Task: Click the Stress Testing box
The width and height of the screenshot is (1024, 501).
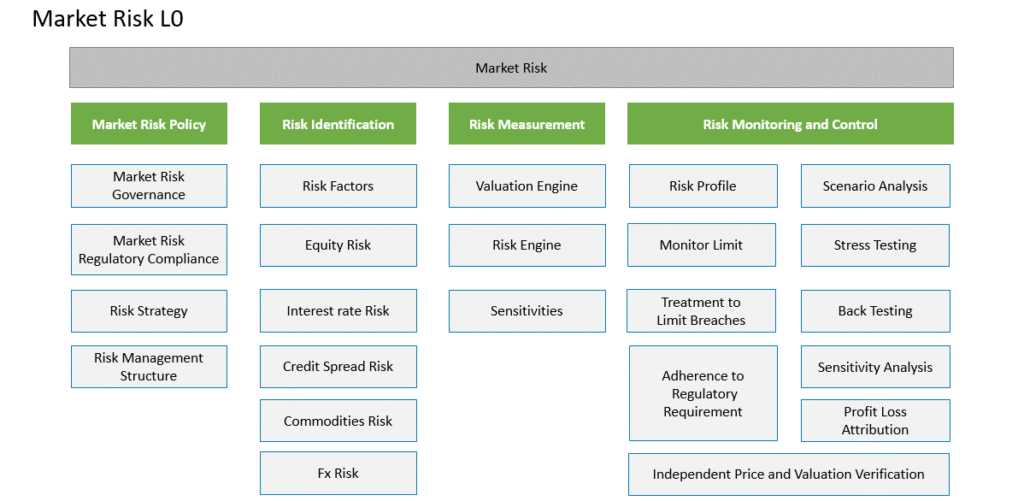Action: [x=875, y=246]
